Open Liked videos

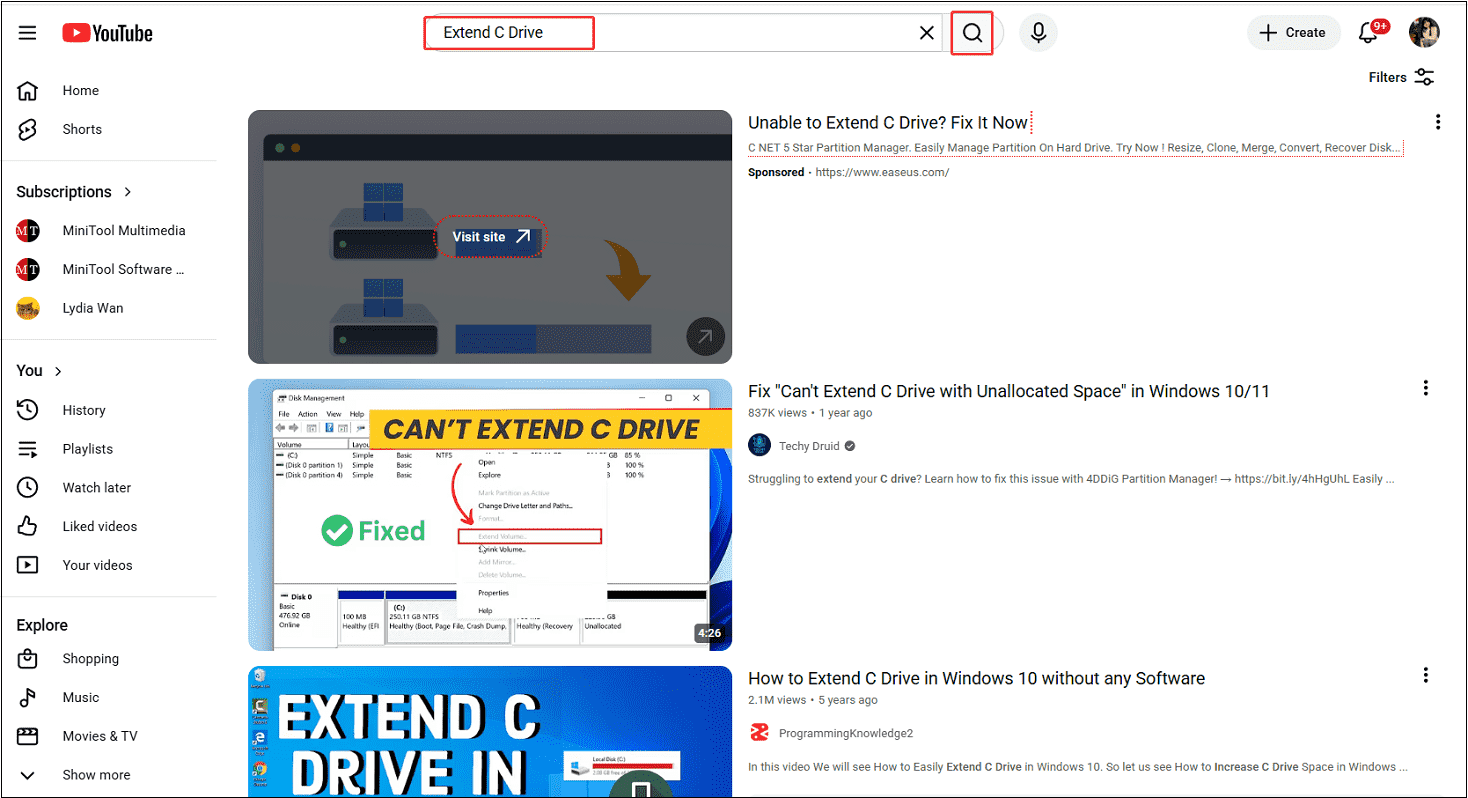pyautogui.click(x=99, y=526)
